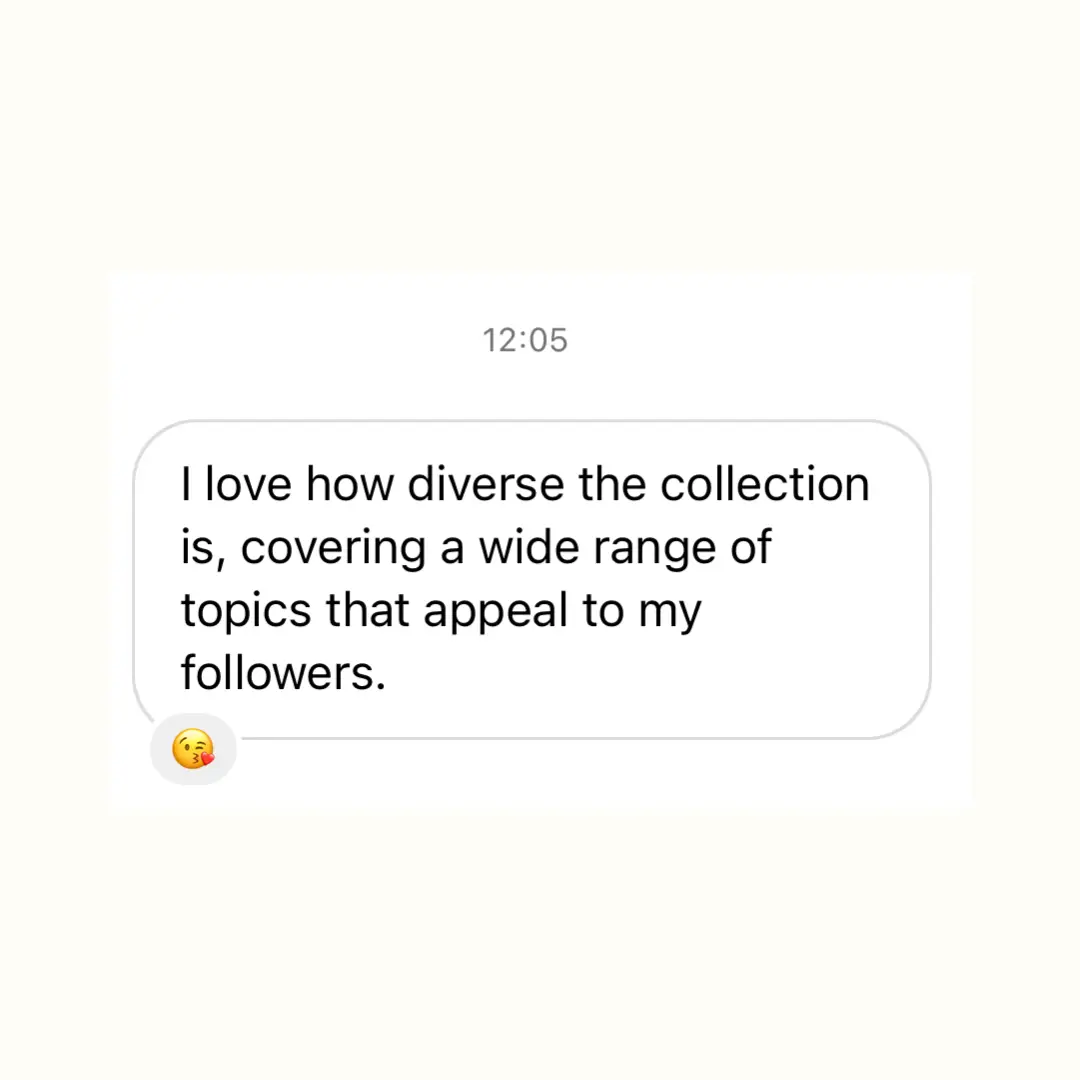This screenshot has width=1080, height=1080.
Task: Click the word "topics" in message
Action: 246,612
